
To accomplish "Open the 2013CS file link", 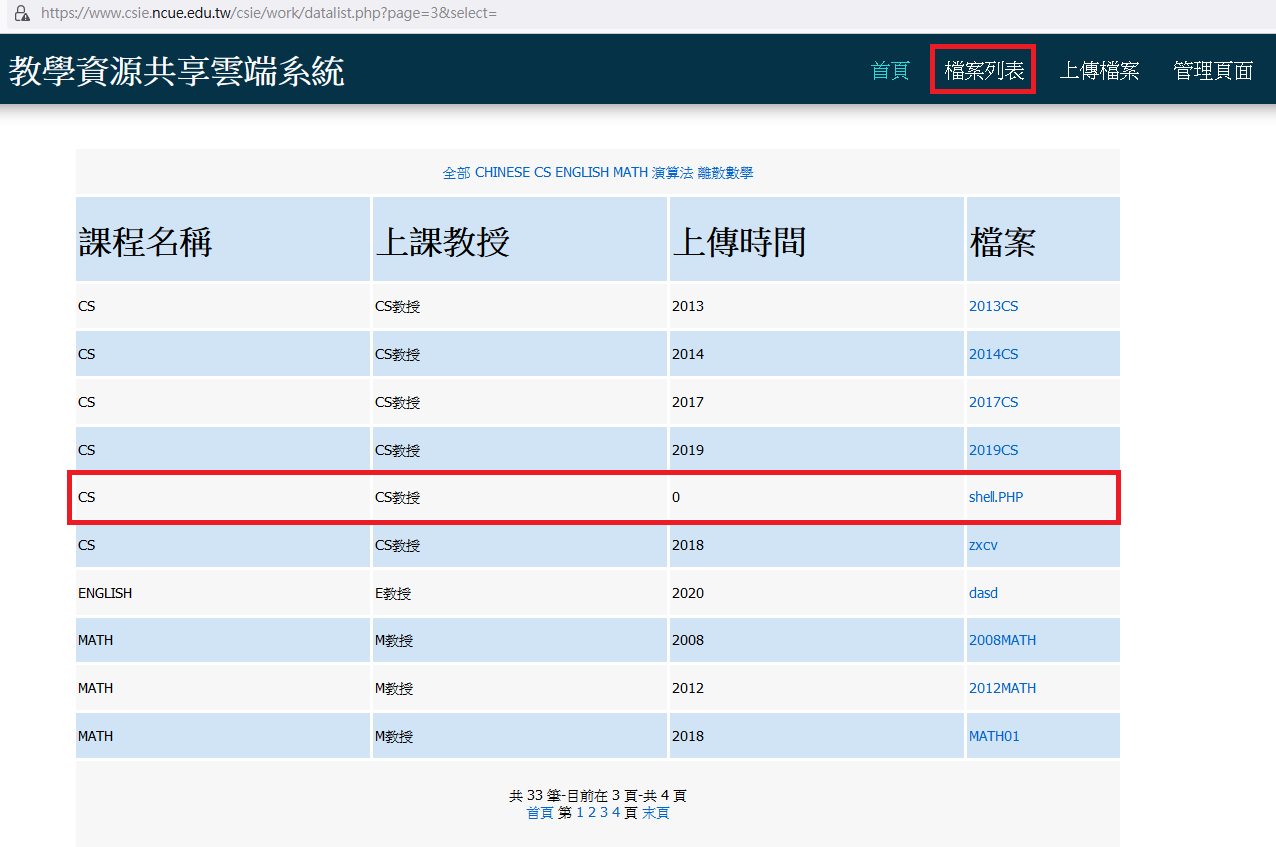I will coord(993,306).
